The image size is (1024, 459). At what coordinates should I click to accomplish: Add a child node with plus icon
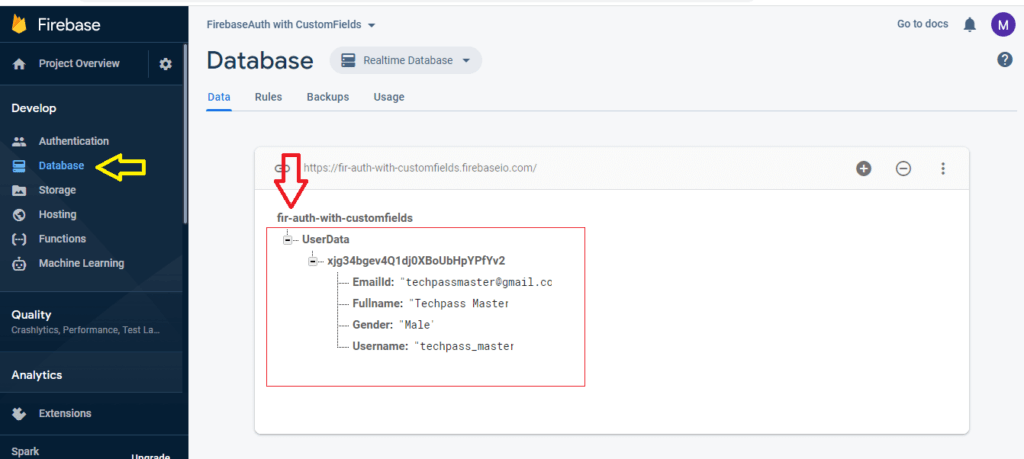863,168
